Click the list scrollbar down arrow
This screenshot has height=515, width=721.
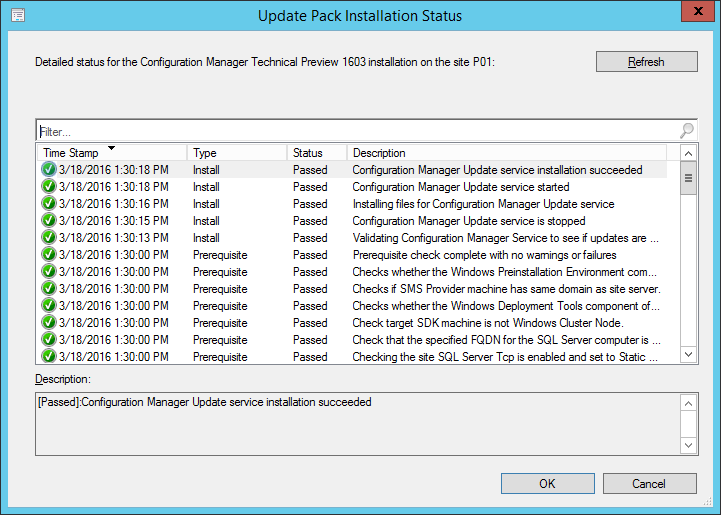pos(688,354)
